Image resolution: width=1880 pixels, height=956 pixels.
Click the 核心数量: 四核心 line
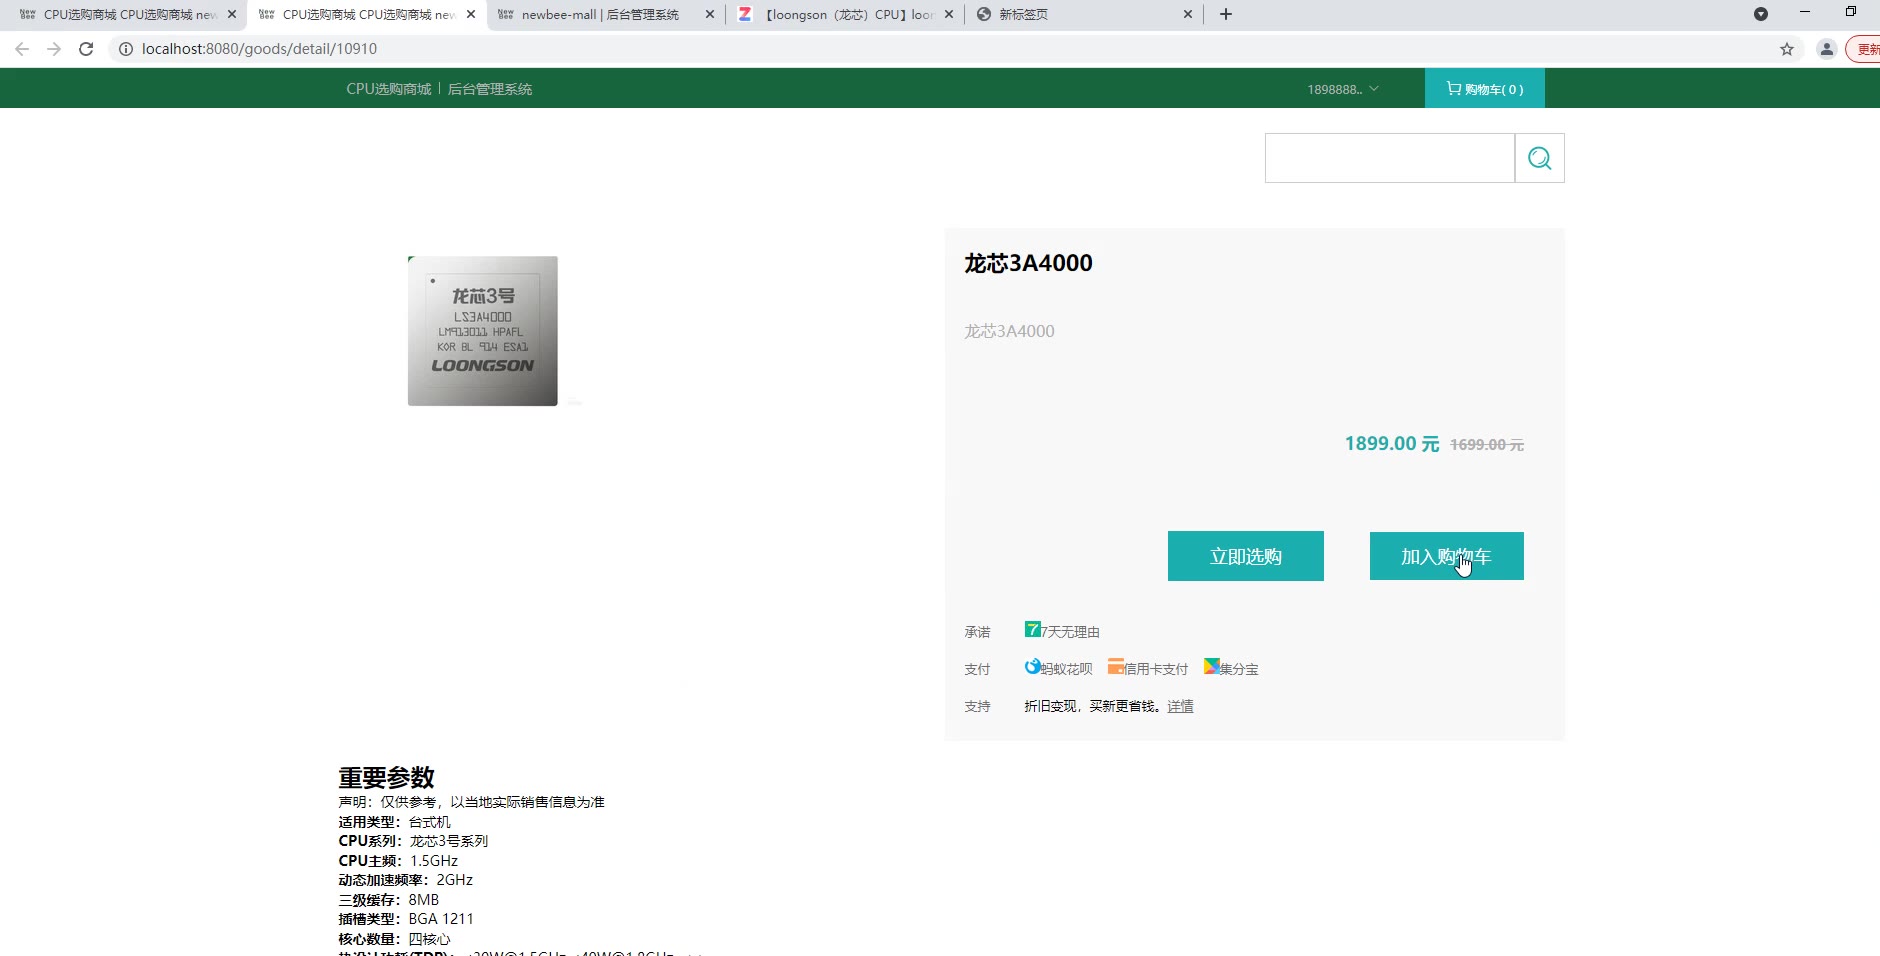(394, 938)
